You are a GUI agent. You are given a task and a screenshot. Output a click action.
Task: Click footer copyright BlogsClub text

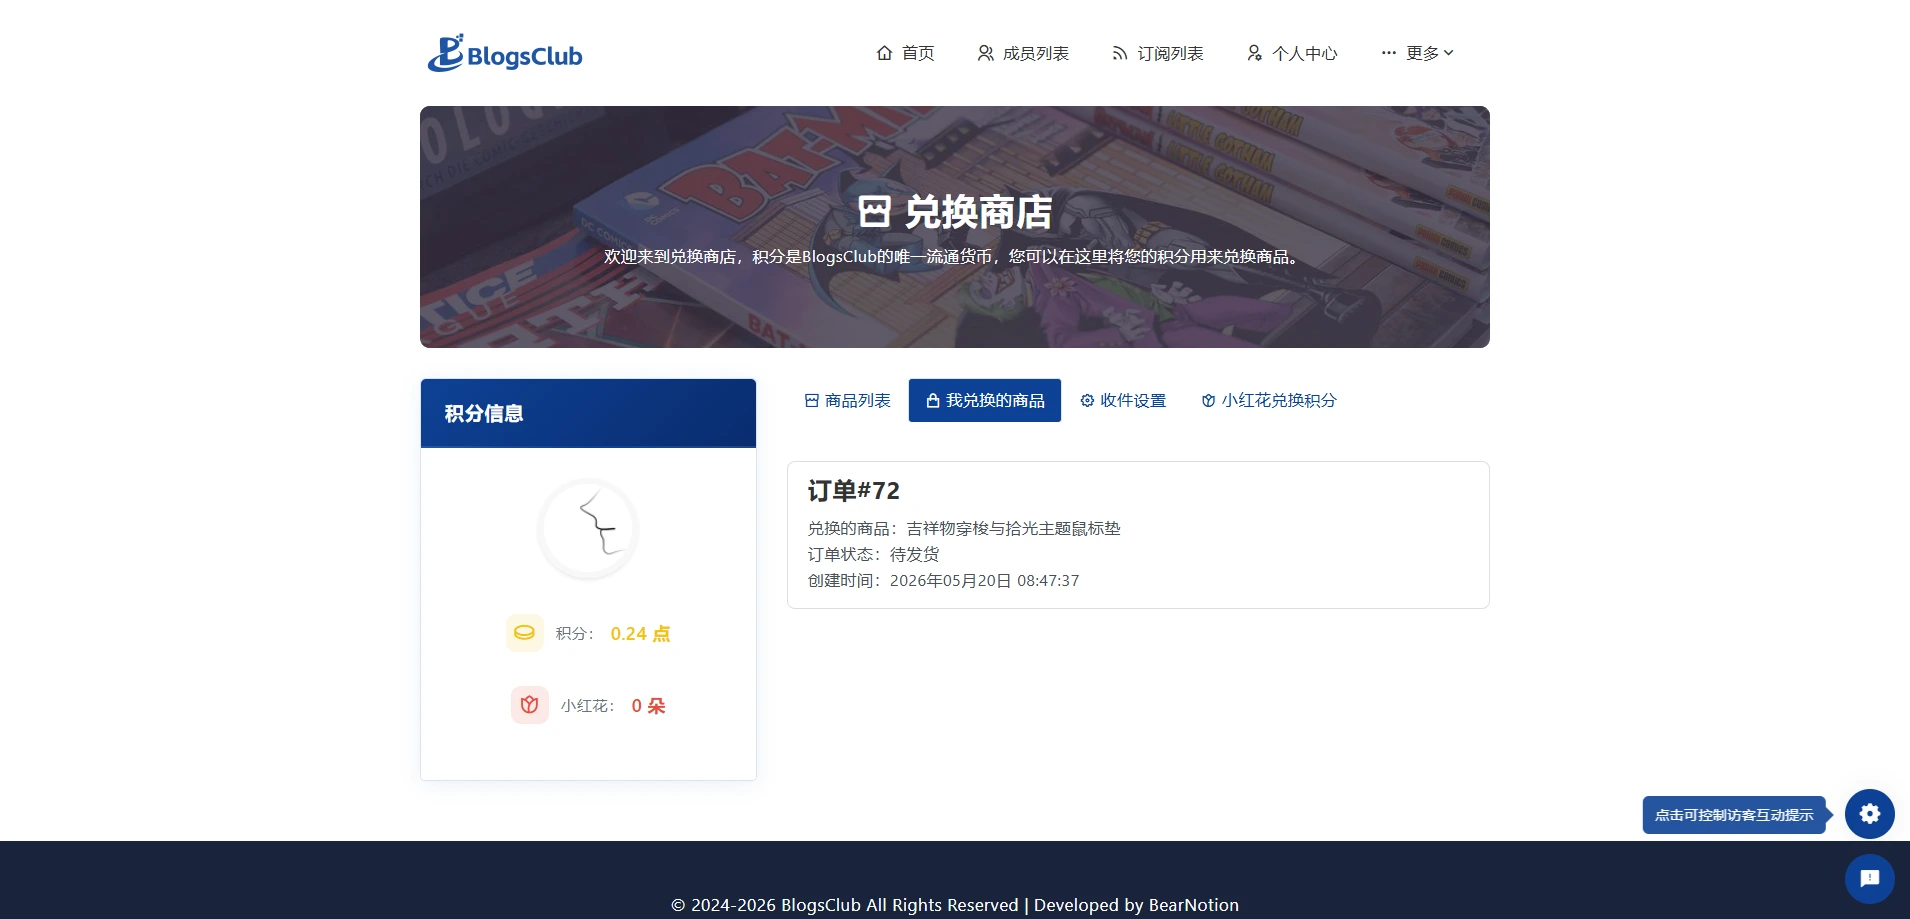tap(955, 905)
